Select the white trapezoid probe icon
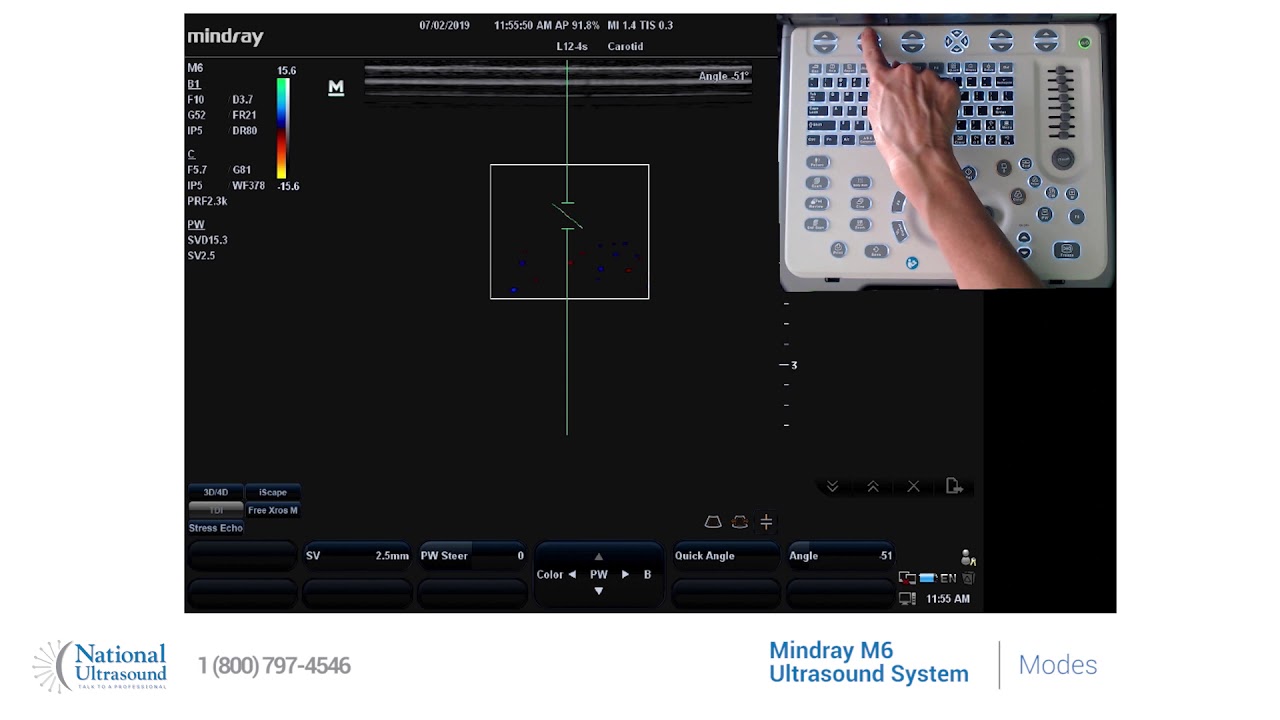The height and width of the screenshot is (720, 1280). [713, 522]
